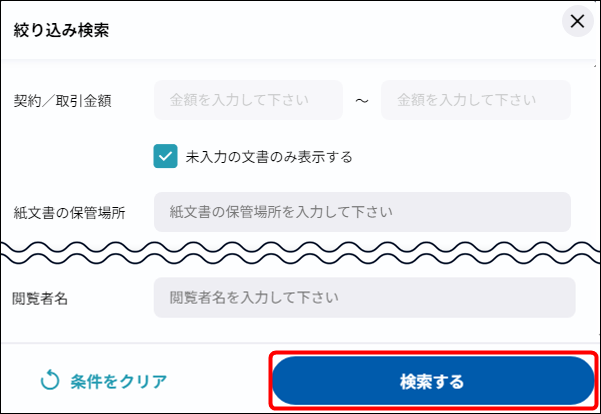Click the 条件をクリア text link
601x414 pixels.
118,381
